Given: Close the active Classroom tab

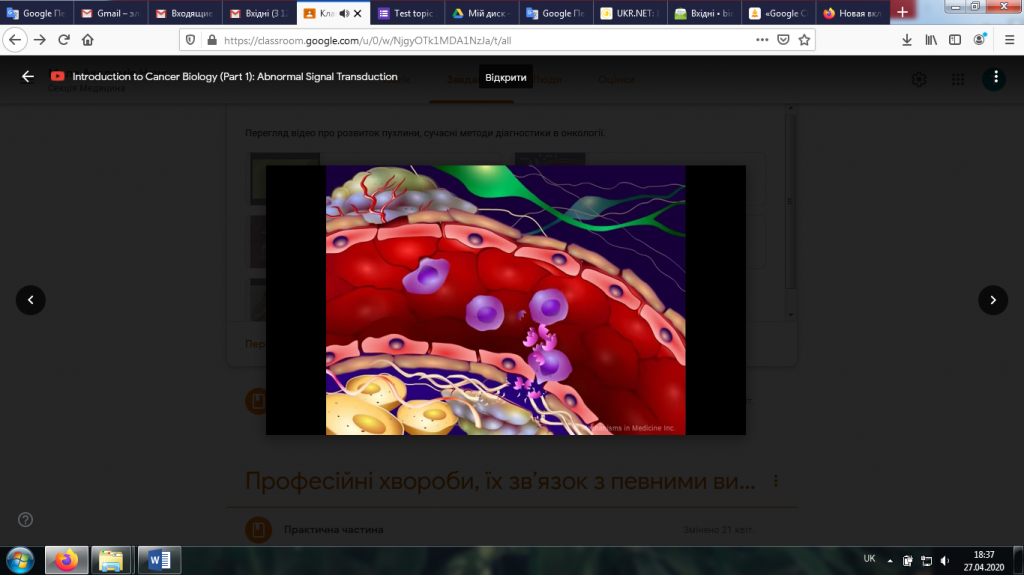Looking at the screenshot, I should coord(358,13).
